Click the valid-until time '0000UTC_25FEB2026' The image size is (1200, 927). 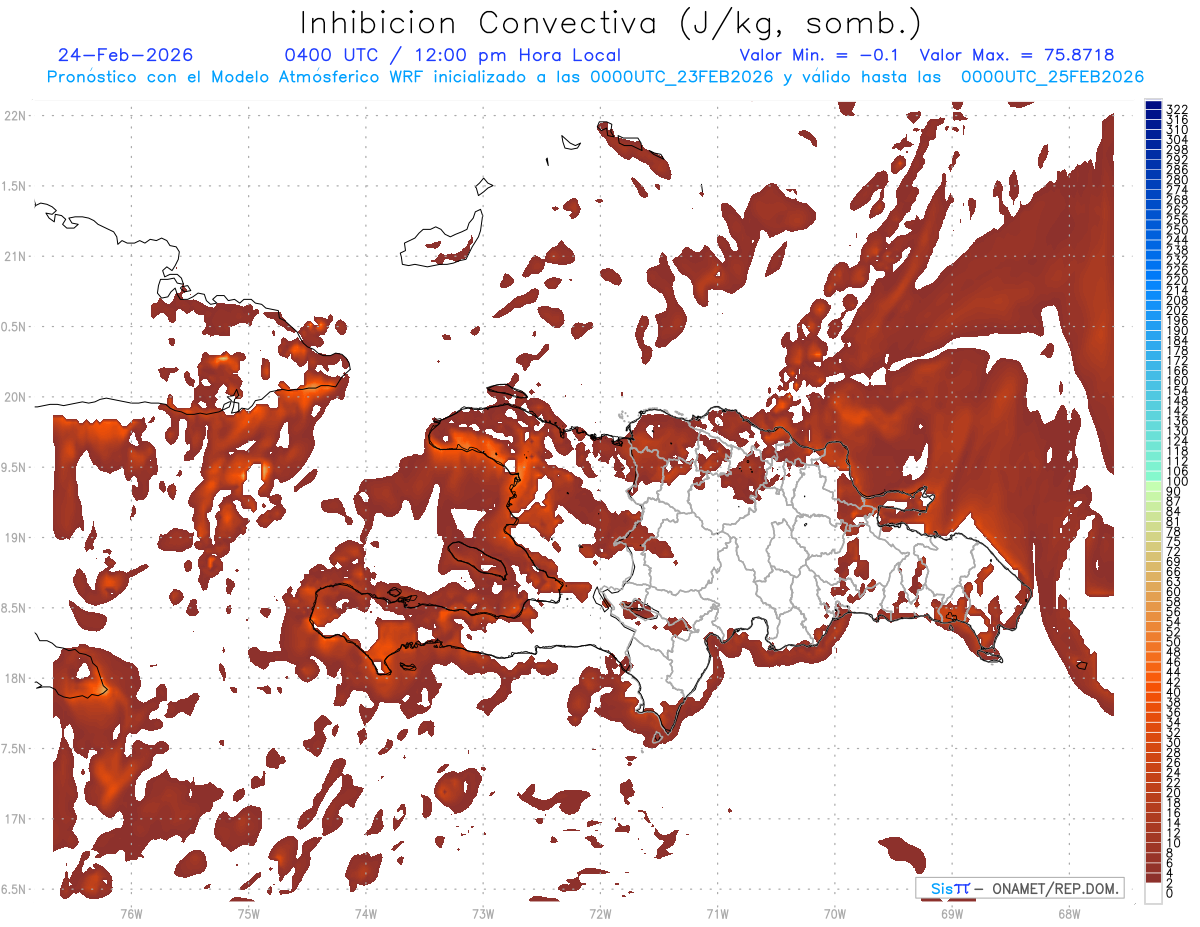coord(1052,77)
